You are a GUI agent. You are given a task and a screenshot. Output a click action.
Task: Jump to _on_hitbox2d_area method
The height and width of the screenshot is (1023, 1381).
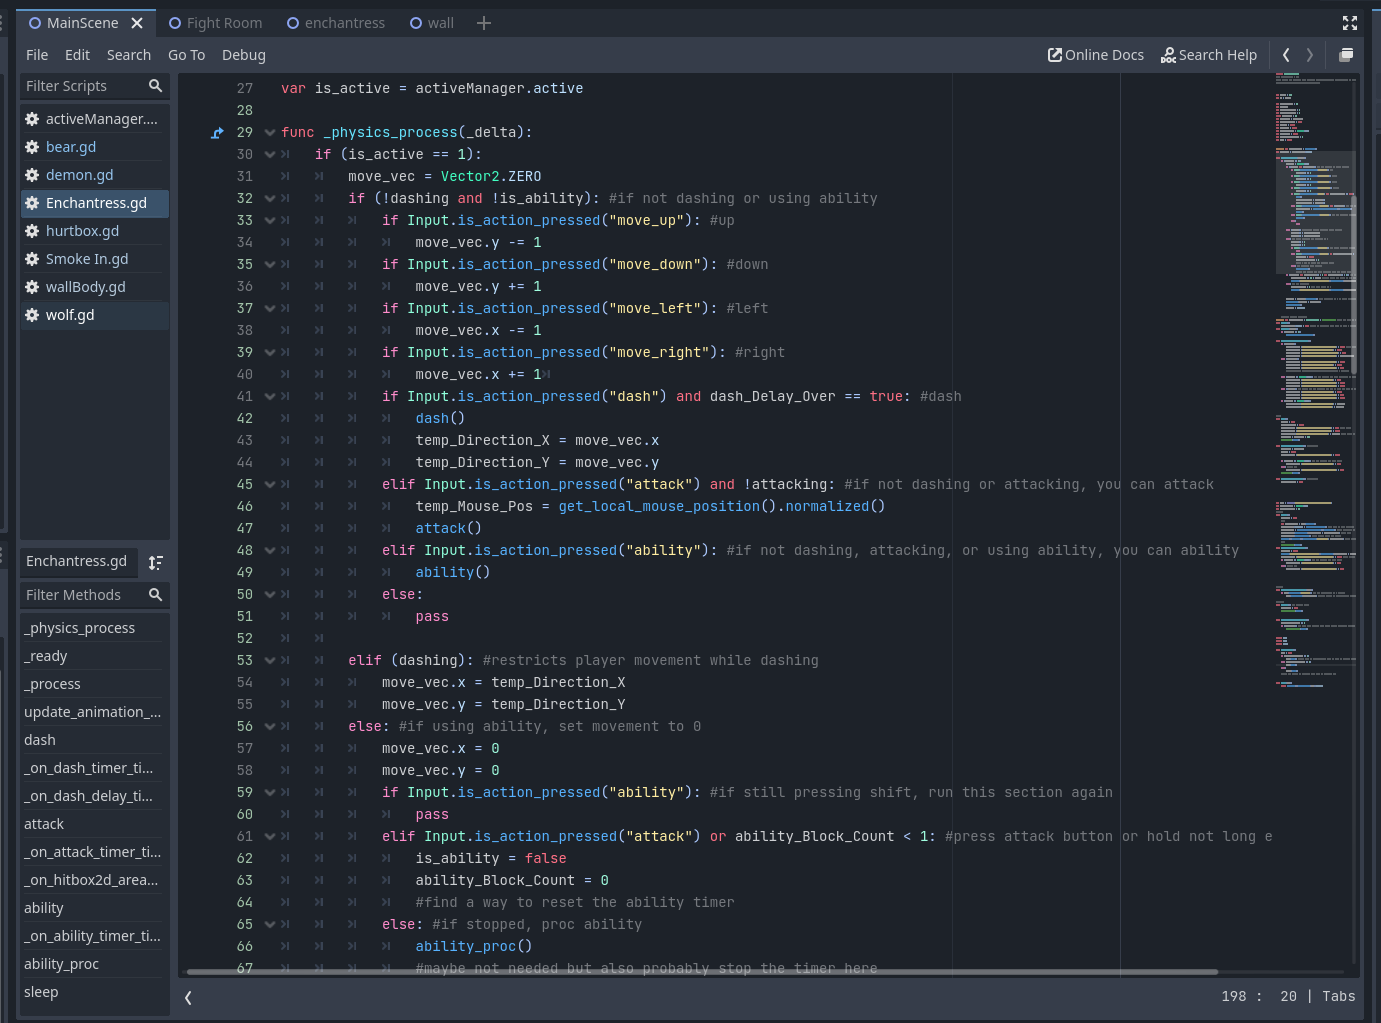[x=92, y=880]
